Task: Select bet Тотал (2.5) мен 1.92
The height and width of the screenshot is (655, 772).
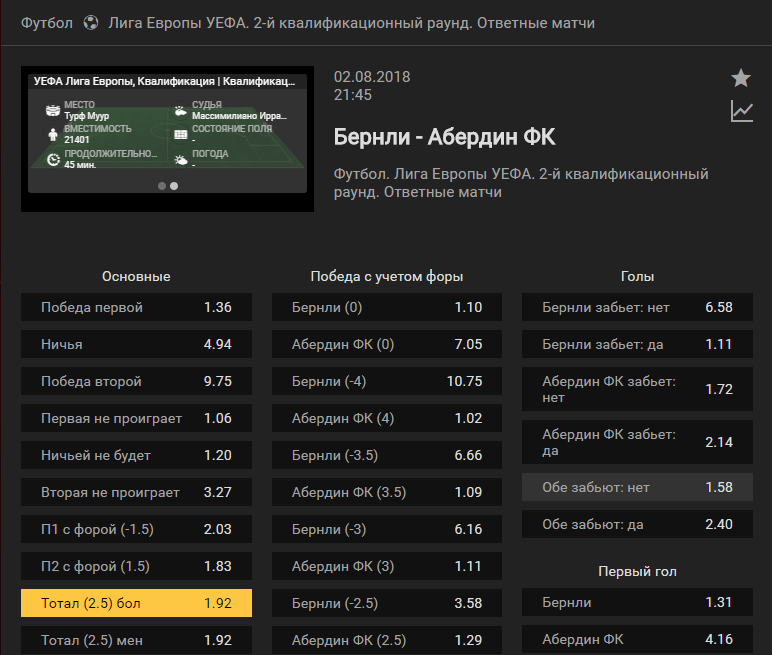Action: coord(136,640)
